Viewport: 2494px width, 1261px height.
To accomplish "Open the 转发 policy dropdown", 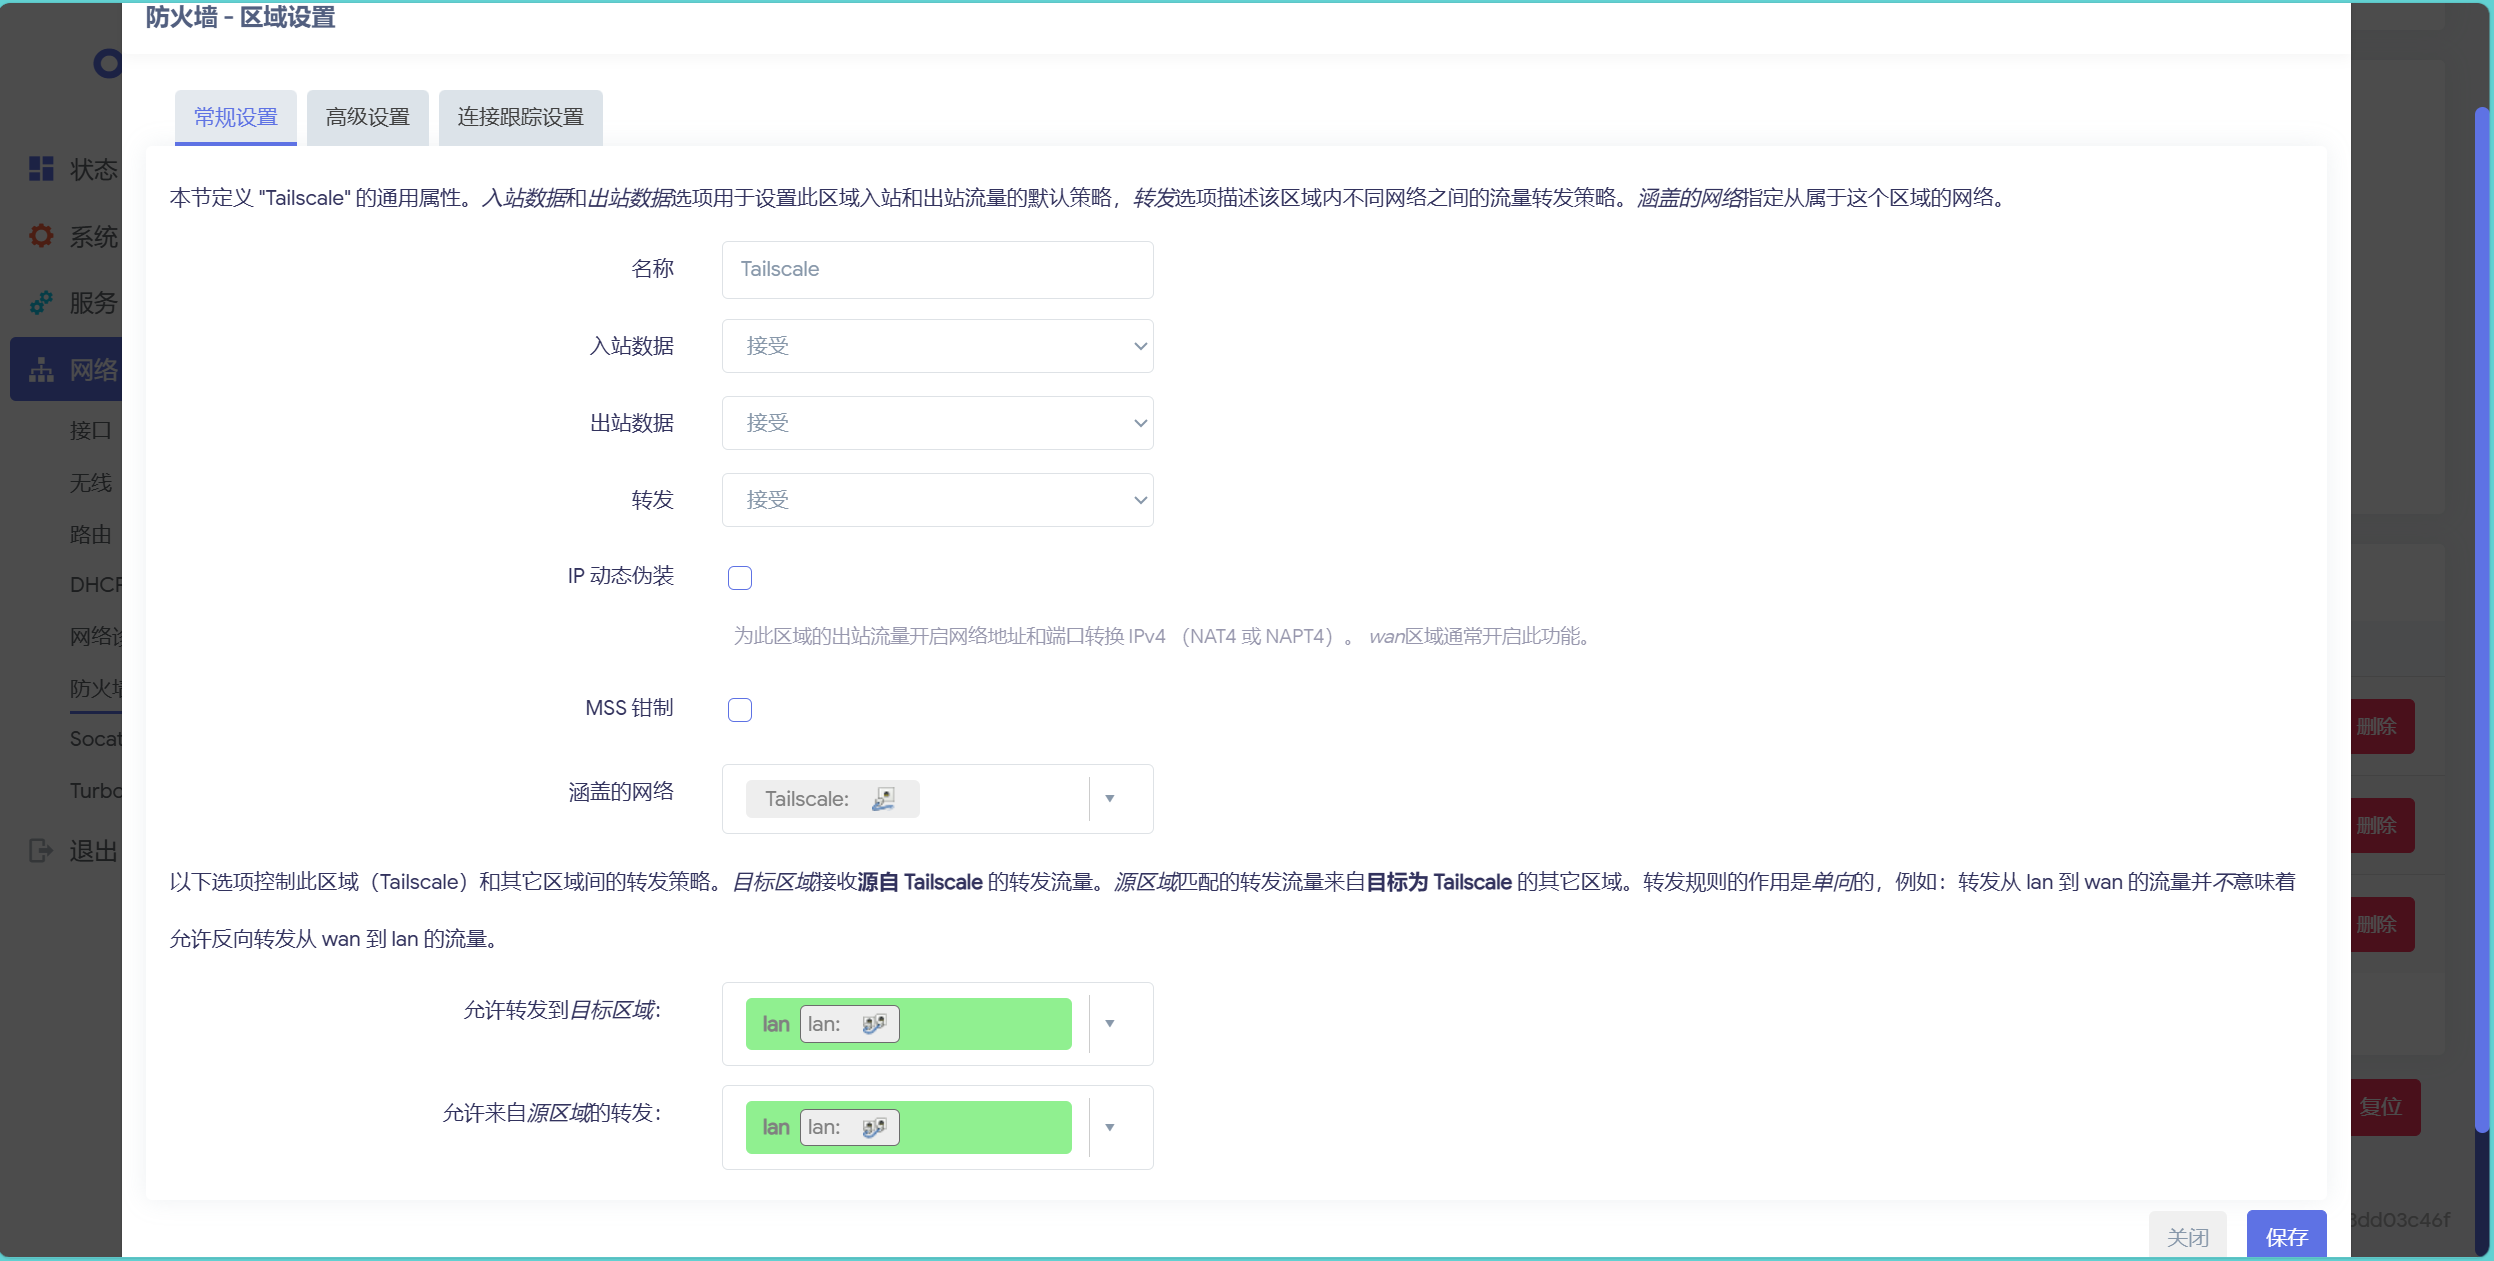I will coord(937,500).
